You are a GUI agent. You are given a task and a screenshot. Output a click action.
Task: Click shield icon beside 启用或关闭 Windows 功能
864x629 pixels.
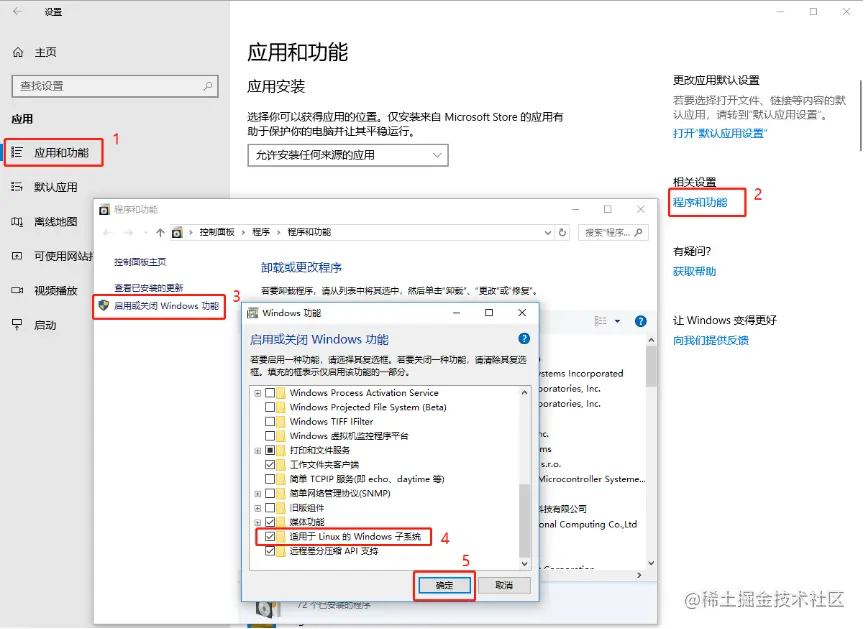104,305
